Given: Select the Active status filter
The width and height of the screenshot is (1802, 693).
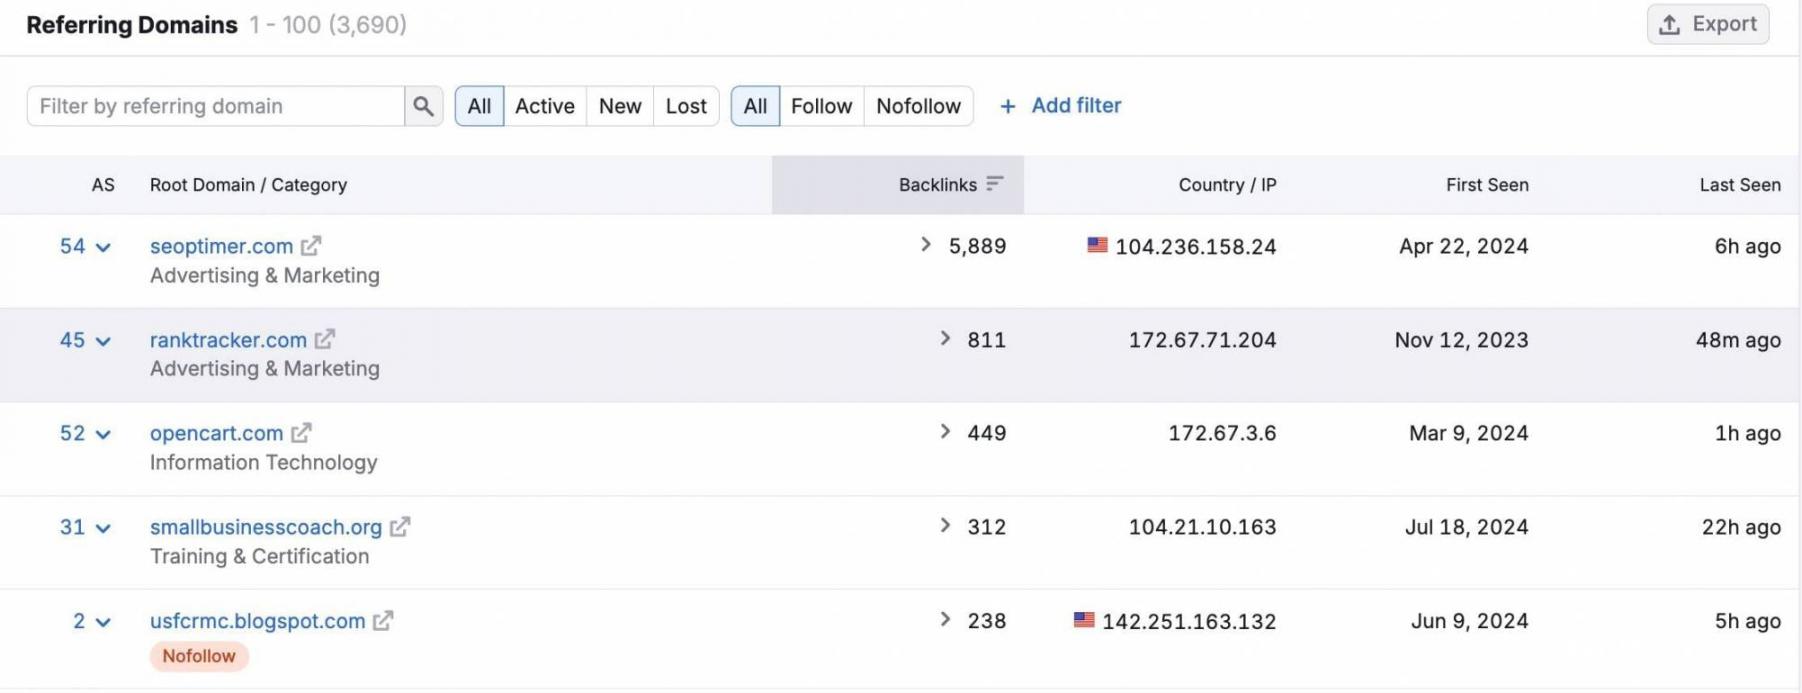Looking at the screenshot, I should (x=544, y=106).
